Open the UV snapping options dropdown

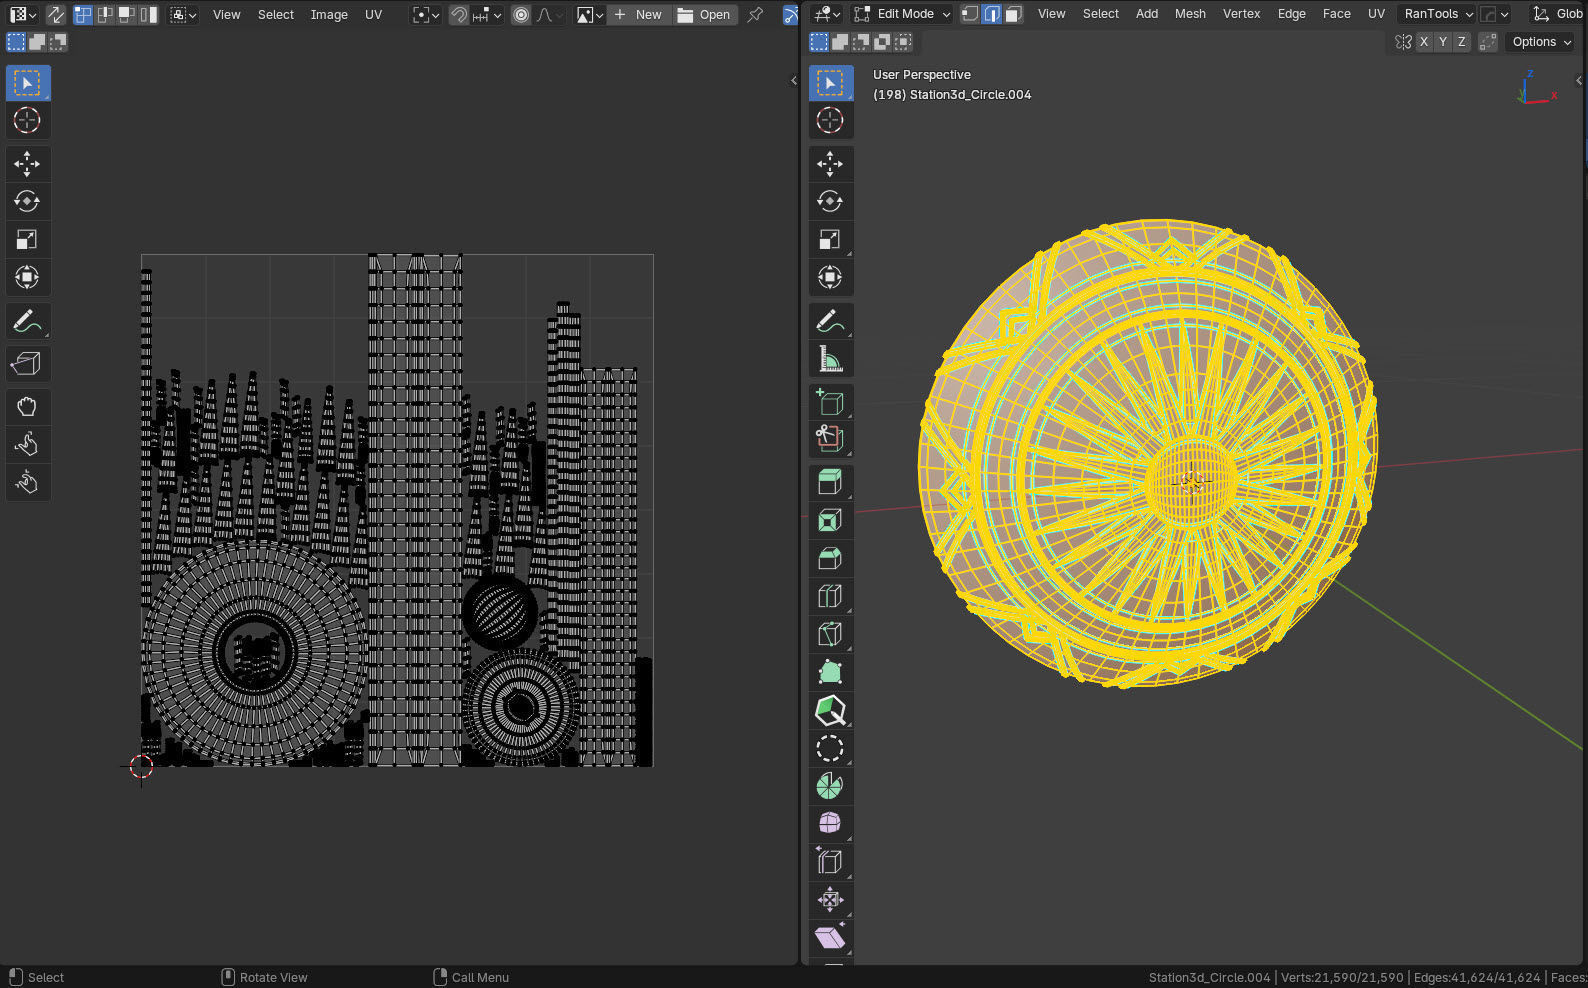tap(487, 15)
